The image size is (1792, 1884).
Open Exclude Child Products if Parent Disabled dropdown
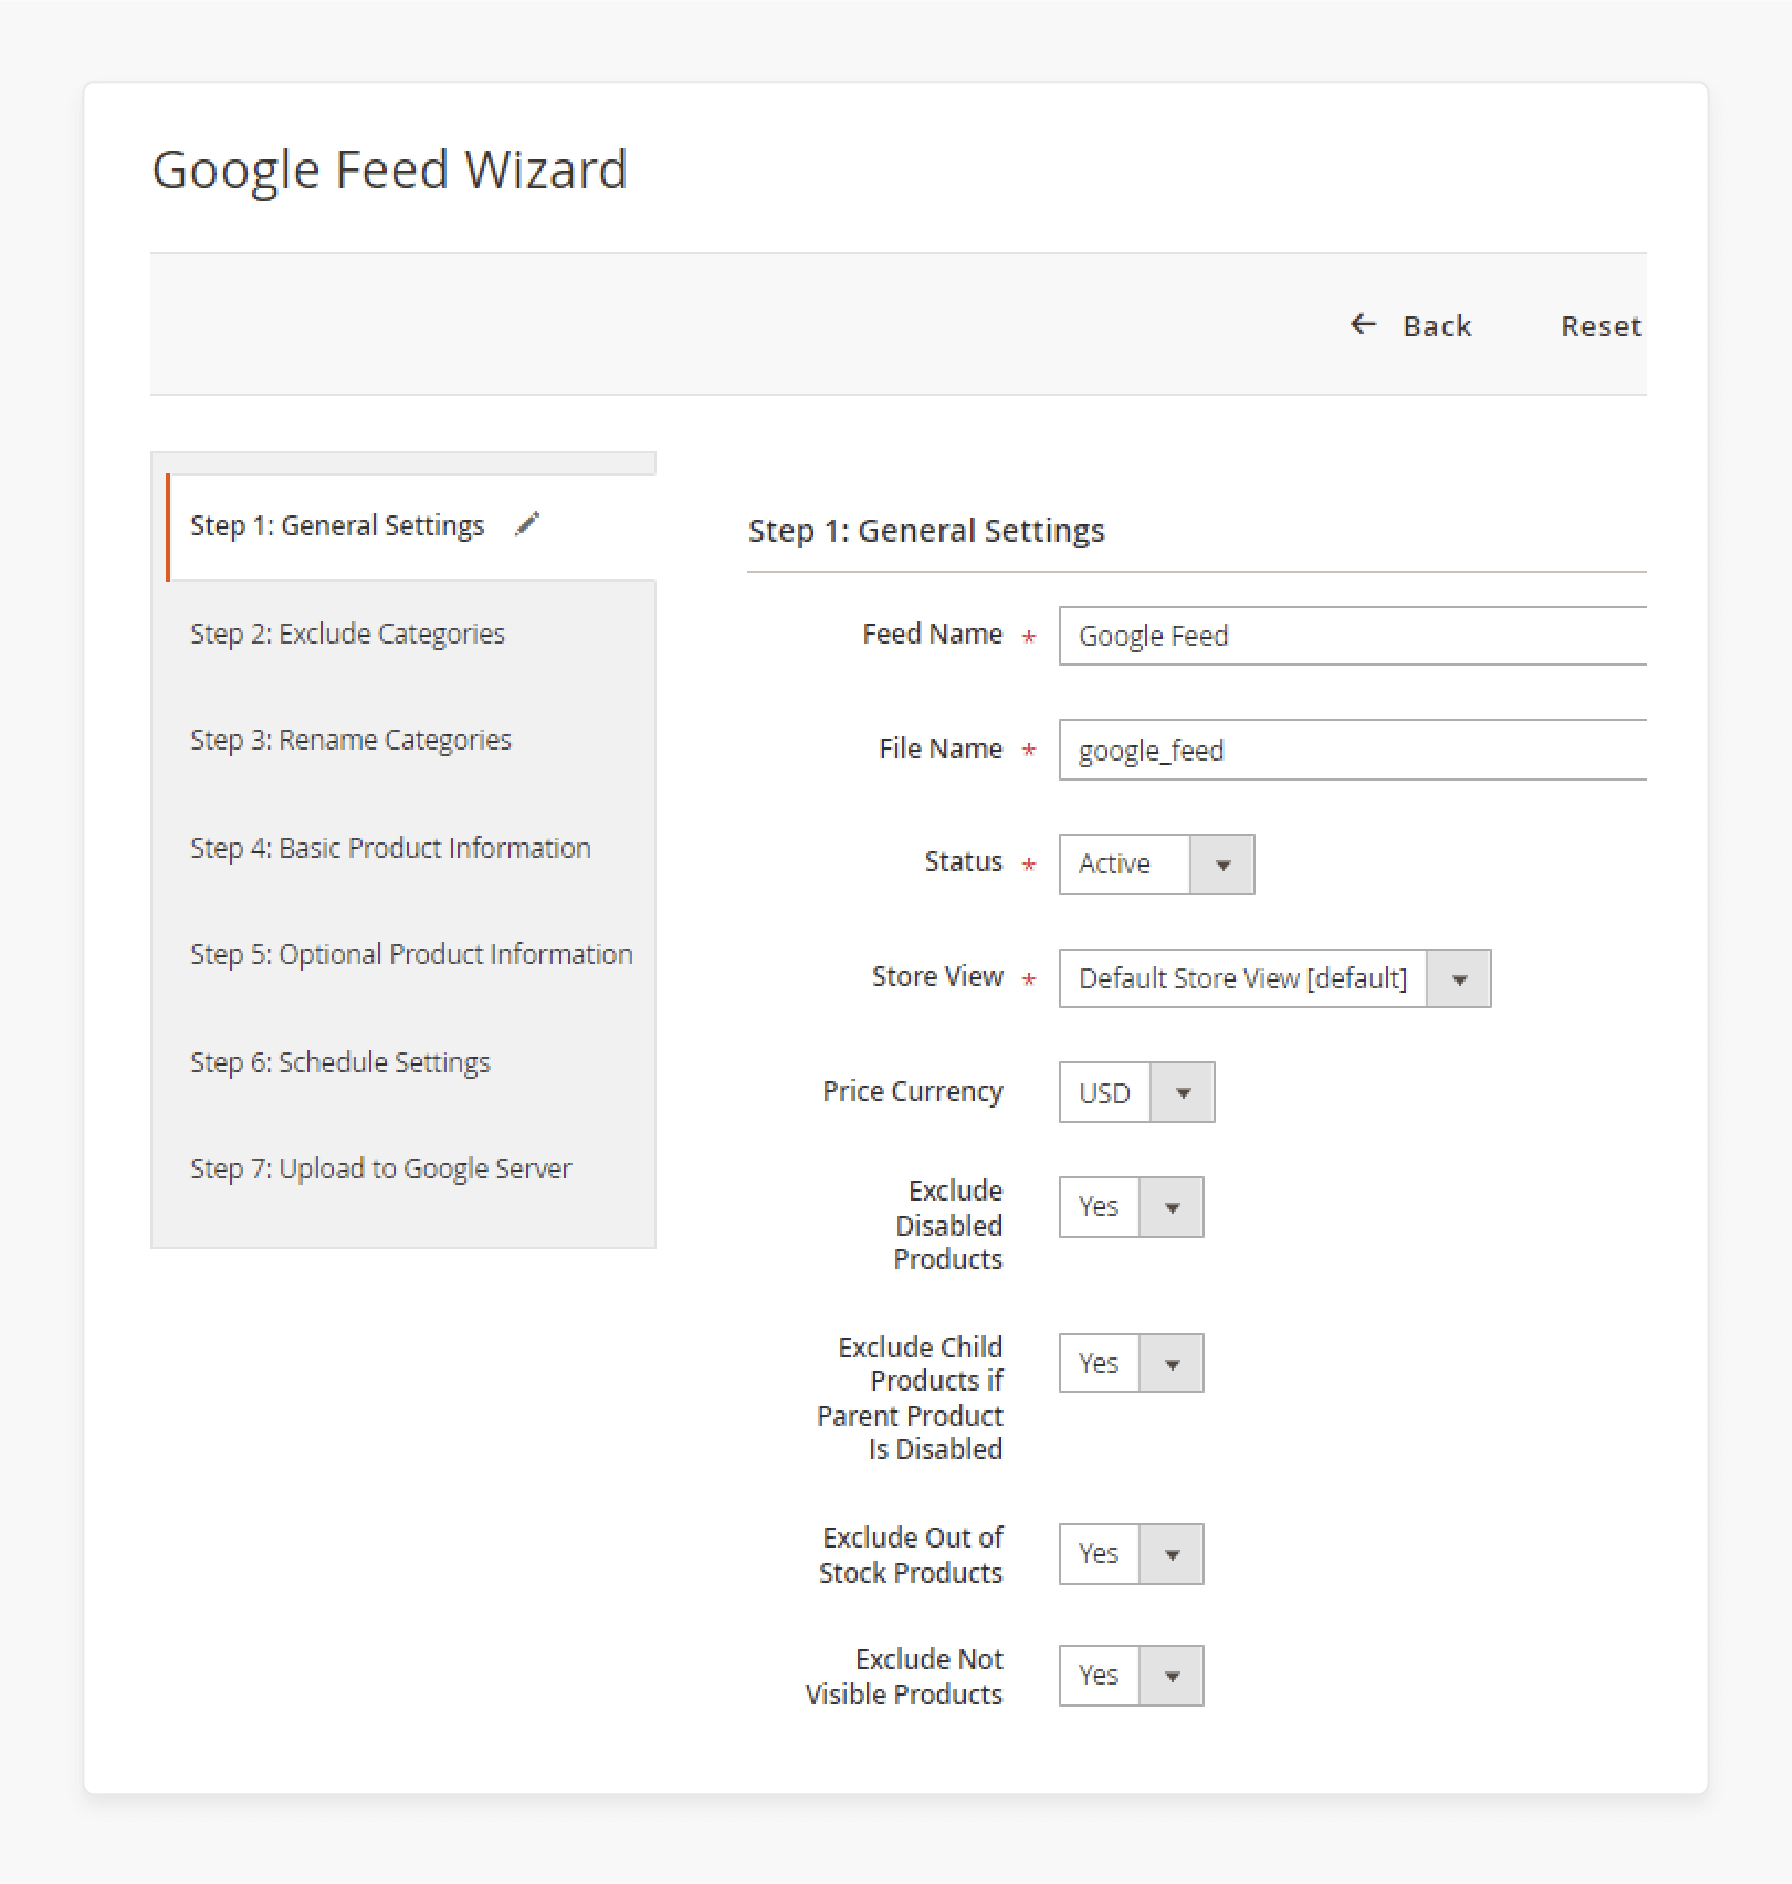click(x=1131, y=1363)
